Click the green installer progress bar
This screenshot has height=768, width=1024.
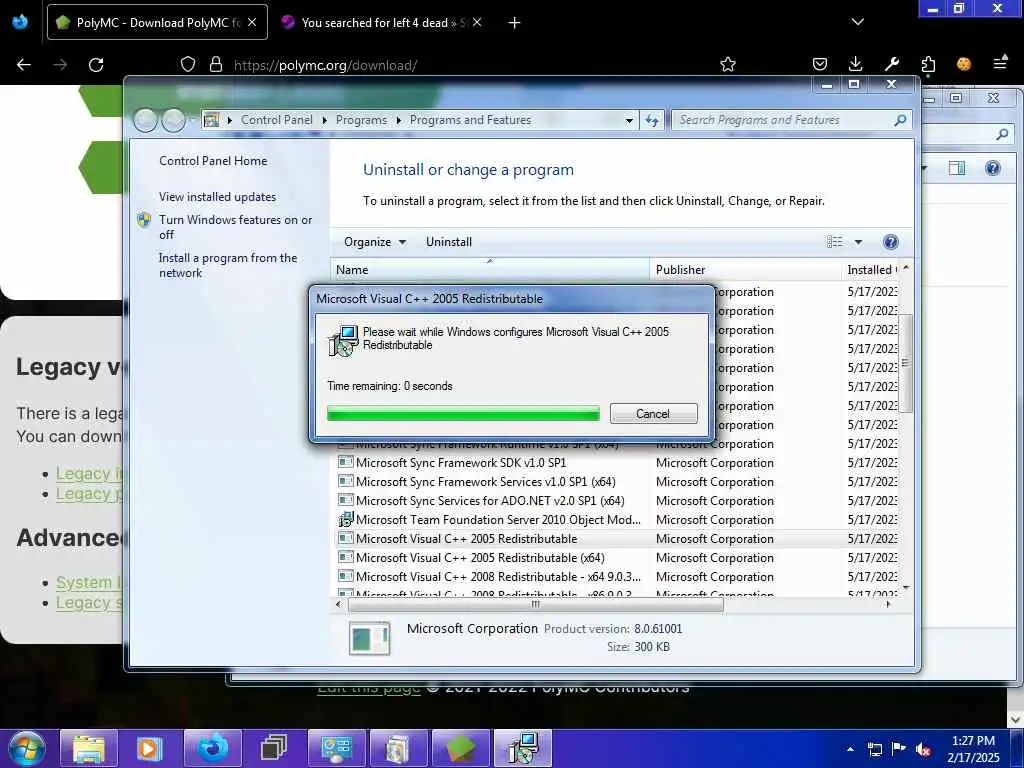point(463,413)
